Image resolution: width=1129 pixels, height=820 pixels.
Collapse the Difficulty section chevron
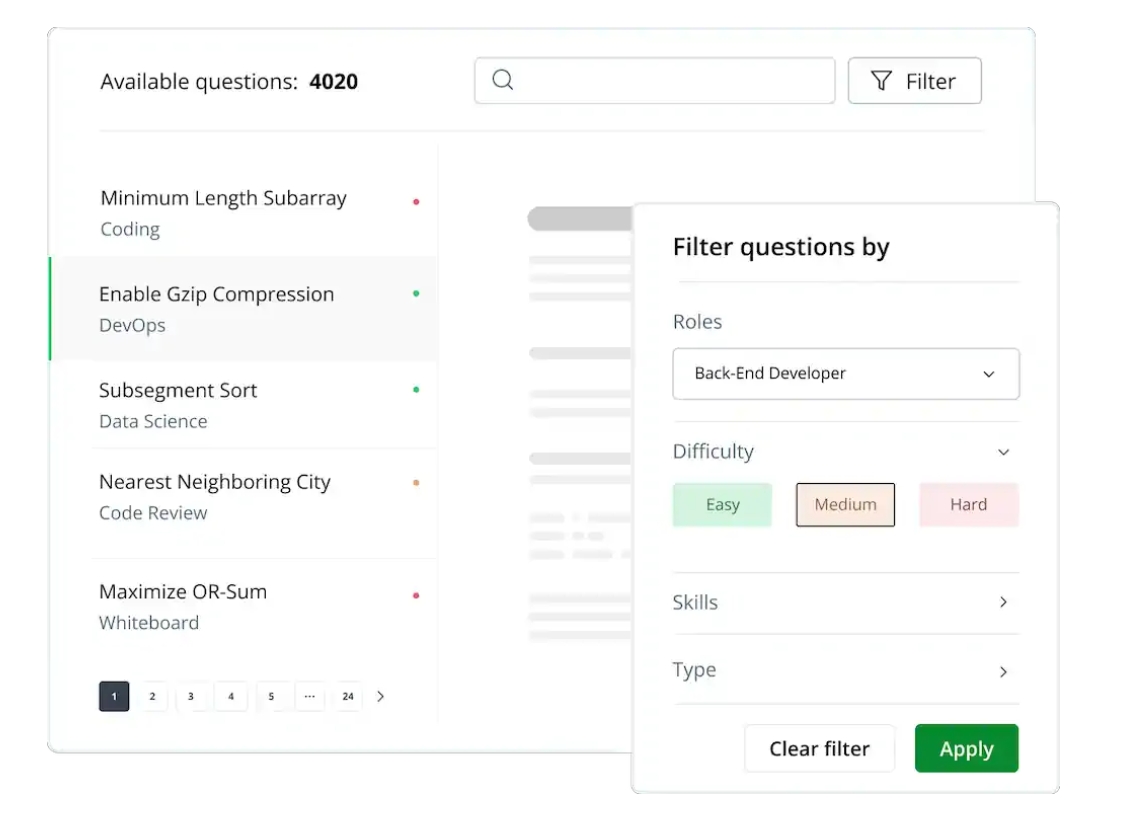(x=1004, y=452)
